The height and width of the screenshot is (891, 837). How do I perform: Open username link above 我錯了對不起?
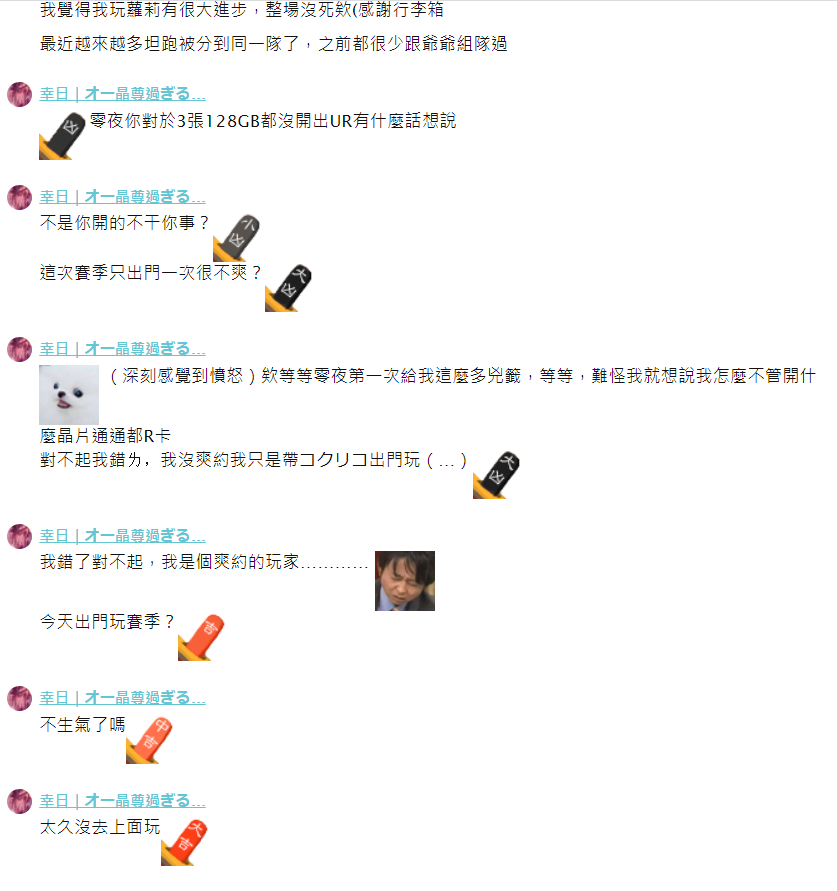point(122,535)
